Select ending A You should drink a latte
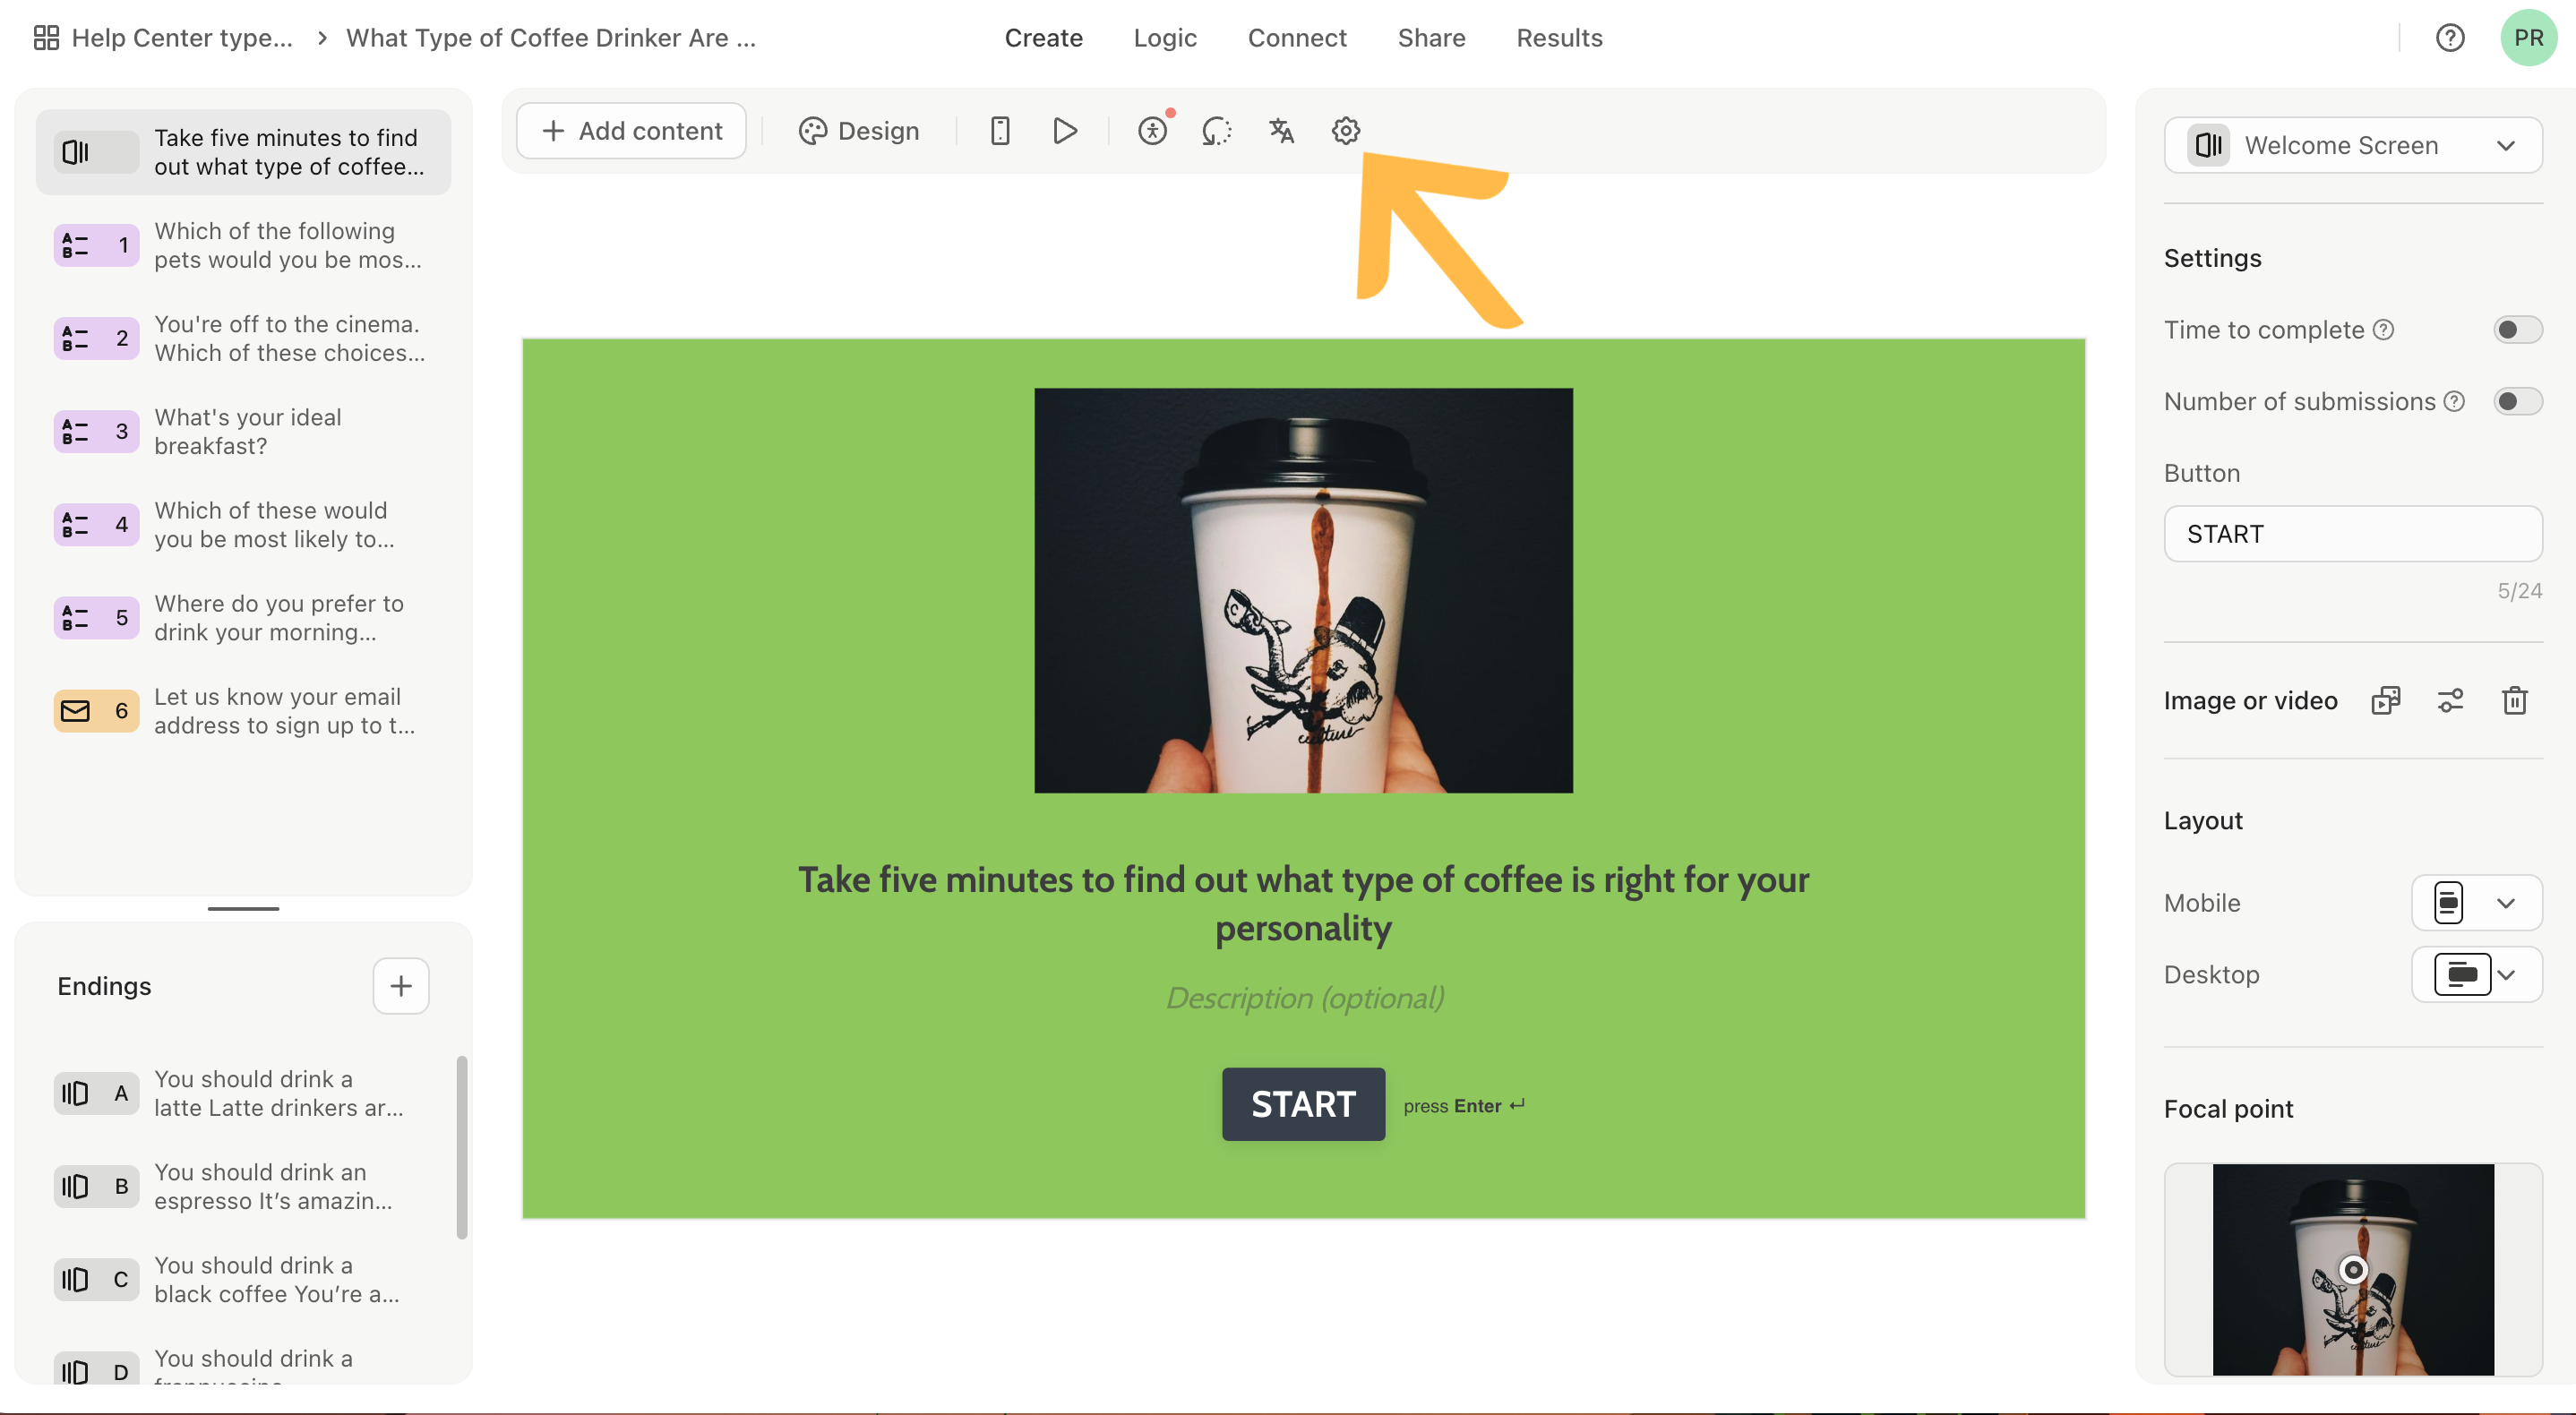The width and height of the screenshot is (2576, 1415). [x=244, y=1093]
